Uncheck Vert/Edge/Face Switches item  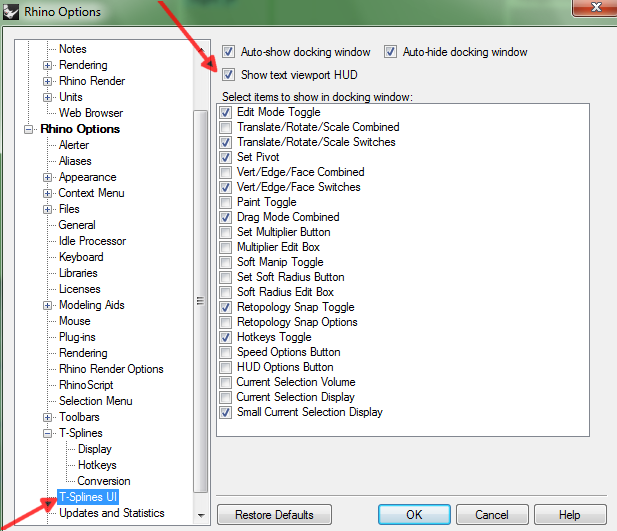coord(226,187)
